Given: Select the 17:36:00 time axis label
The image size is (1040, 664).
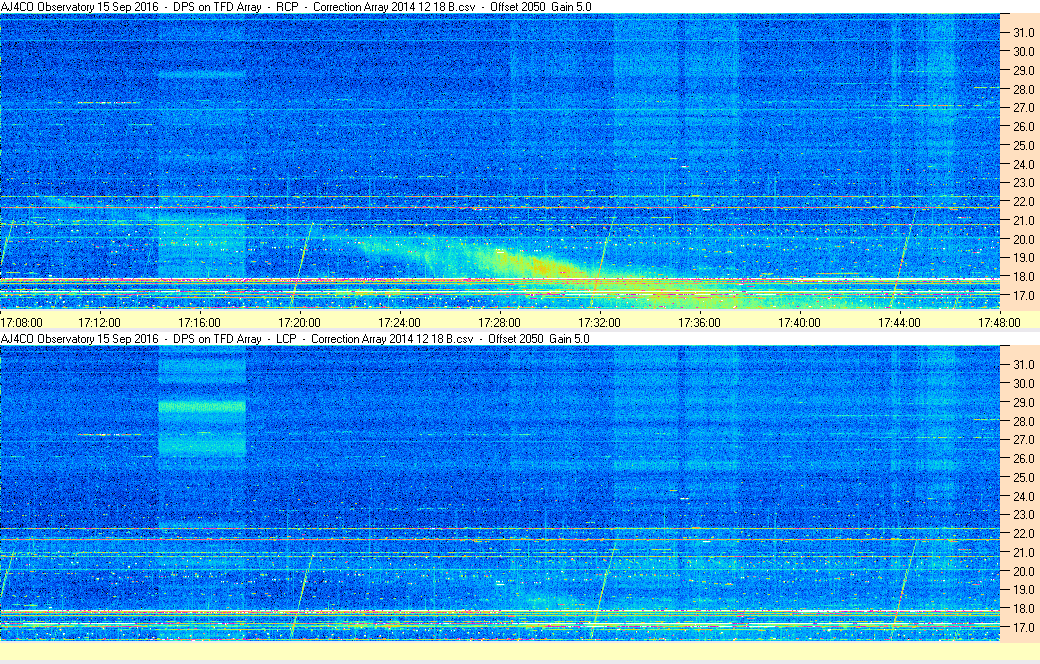Looking at the screenshot, I should coord(699,323).
